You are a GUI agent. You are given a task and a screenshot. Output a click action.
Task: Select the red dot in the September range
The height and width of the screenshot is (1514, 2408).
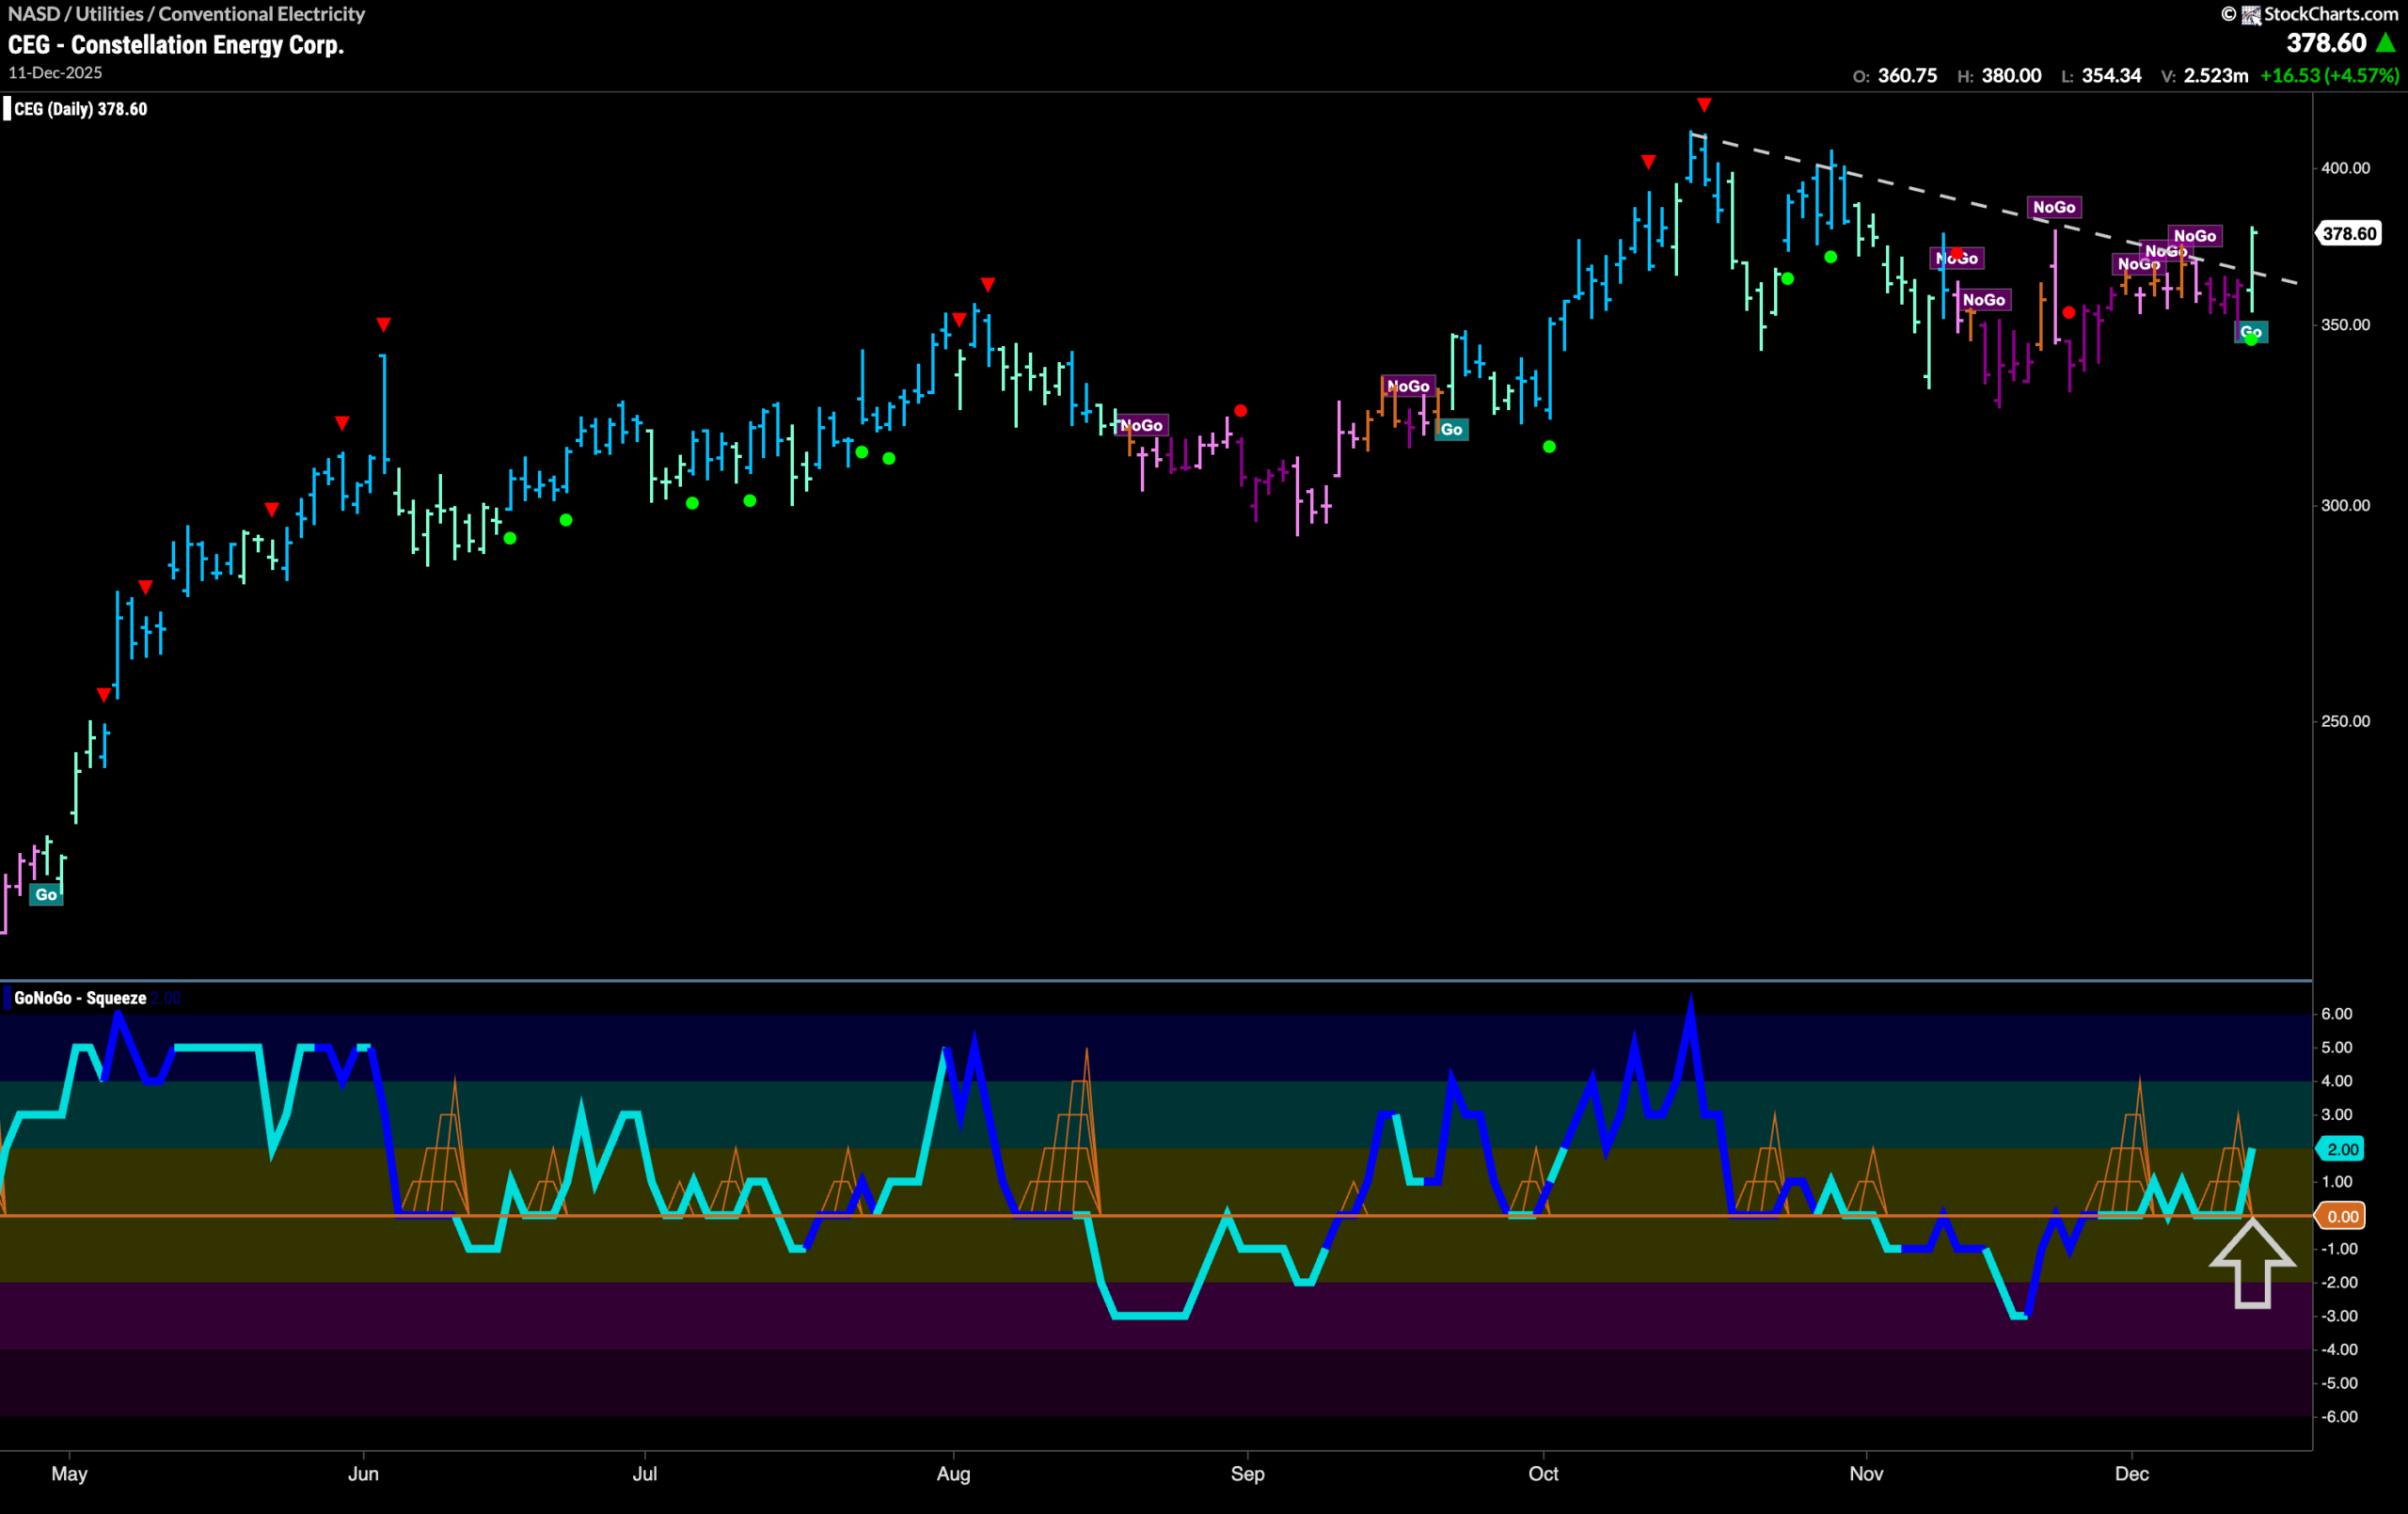coord(1241,410)
